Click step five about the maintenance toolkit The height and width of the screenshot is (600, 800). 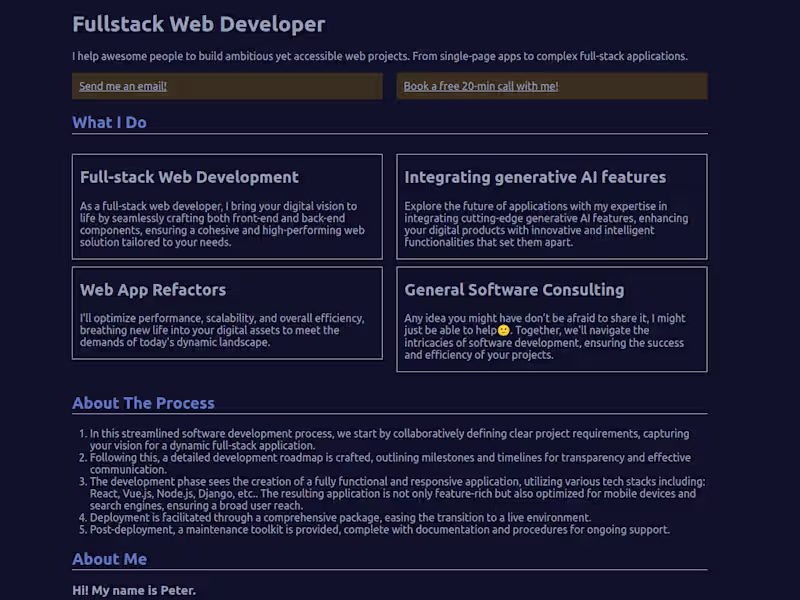[x=378, y=530]
